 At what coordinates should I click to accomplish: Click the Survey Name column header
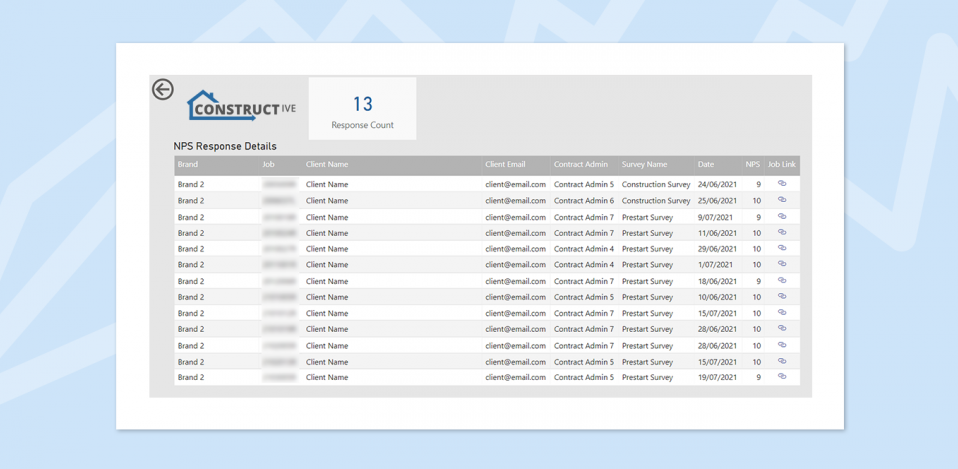644,165
